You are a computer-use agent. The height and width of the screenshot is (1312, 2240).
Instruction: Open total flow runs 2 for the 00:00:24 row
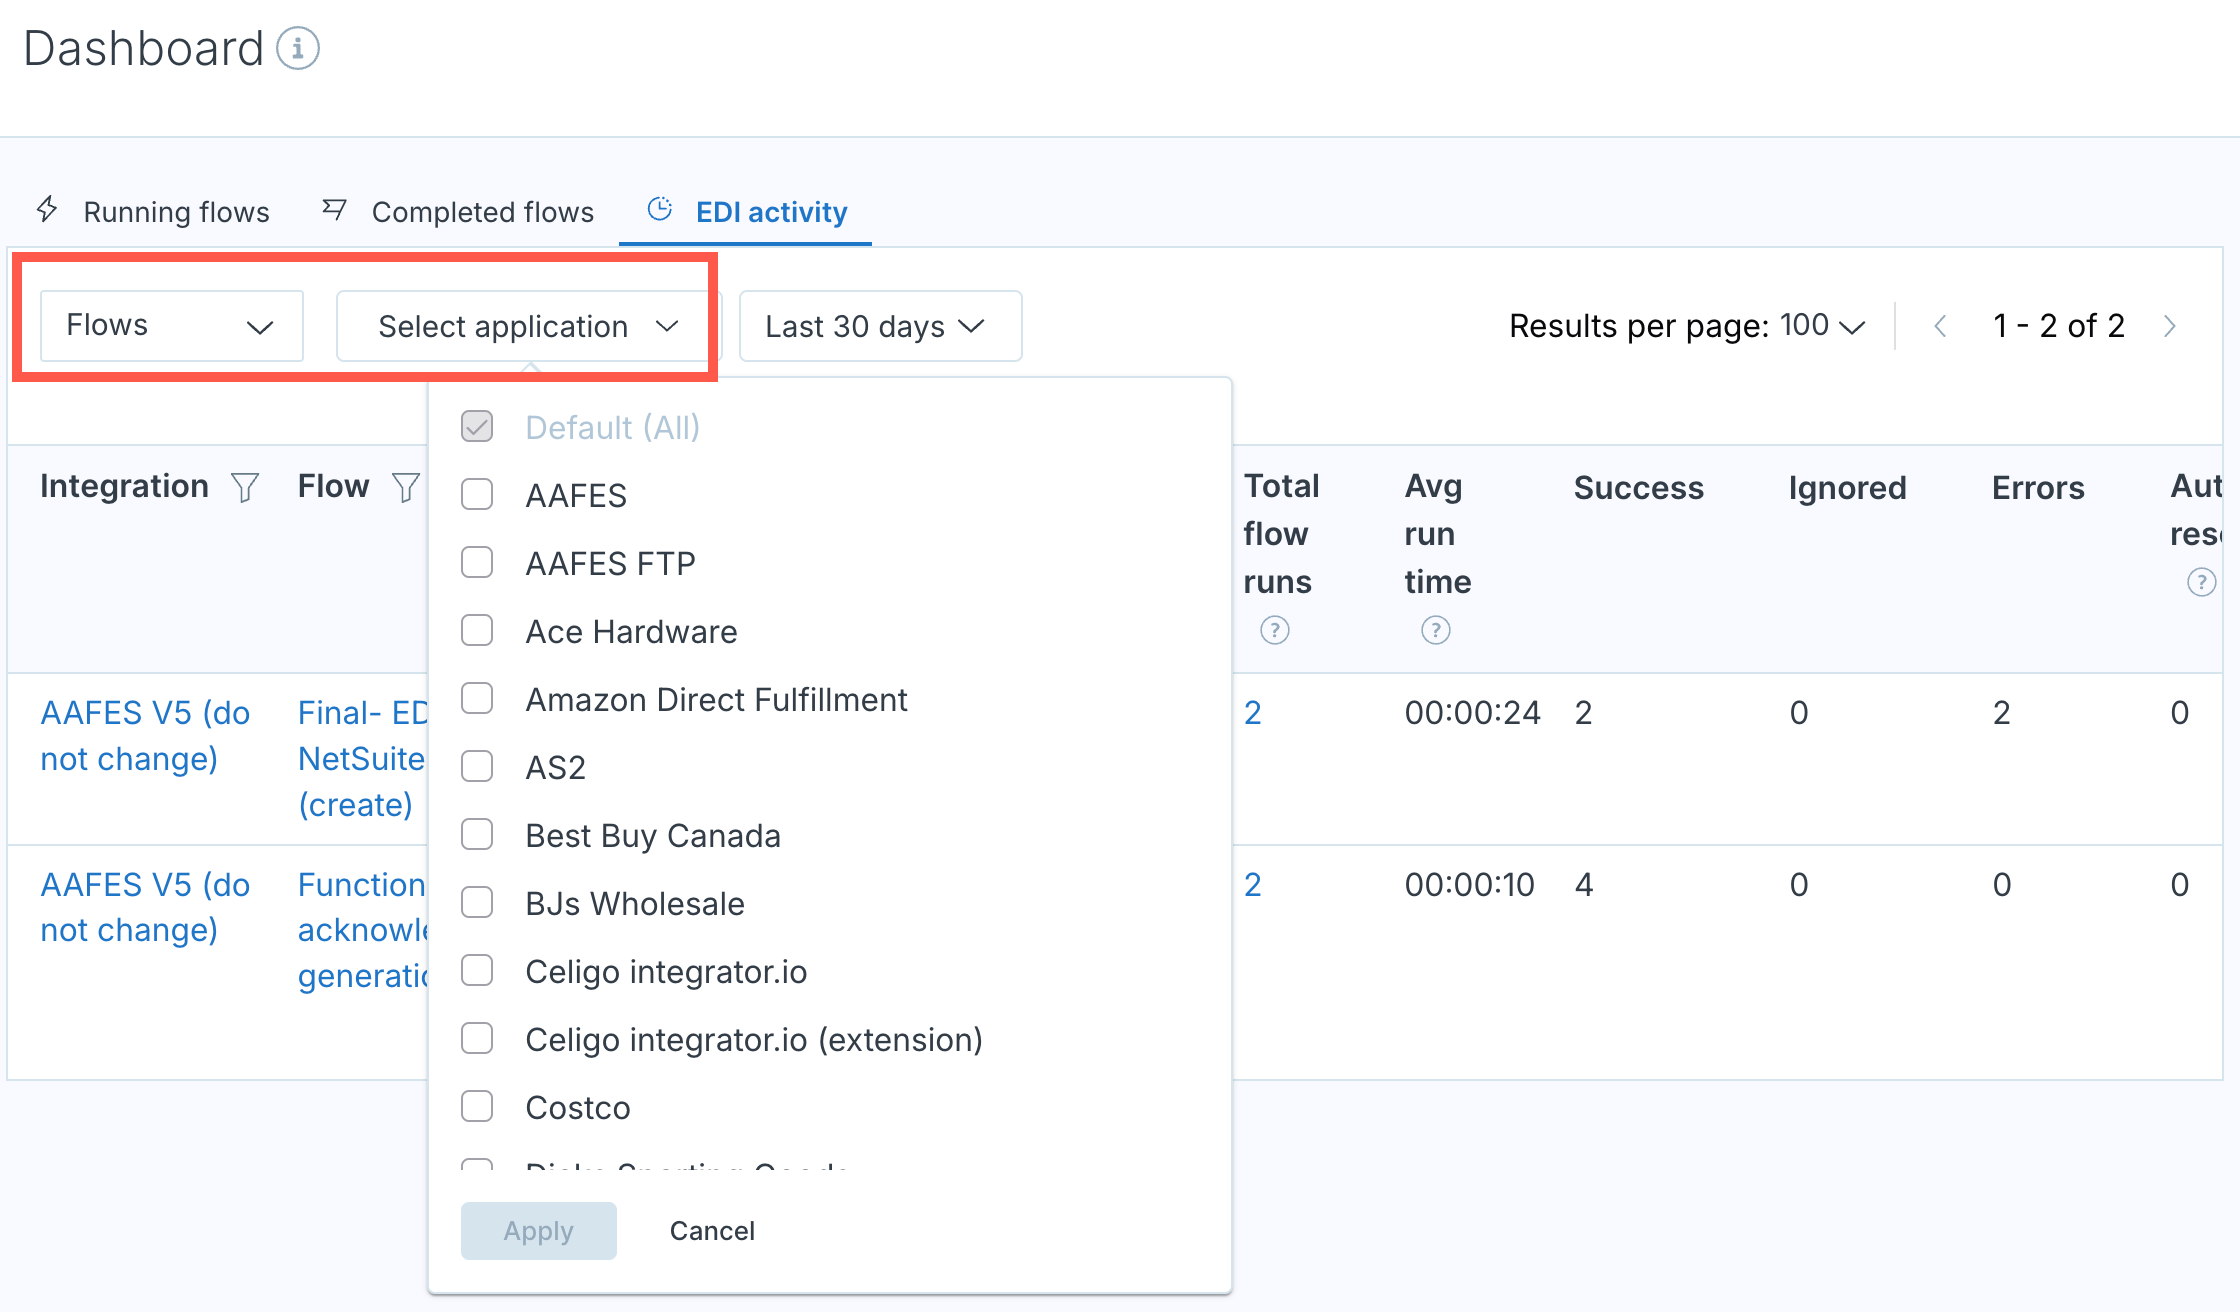(x=1252, y=712)
